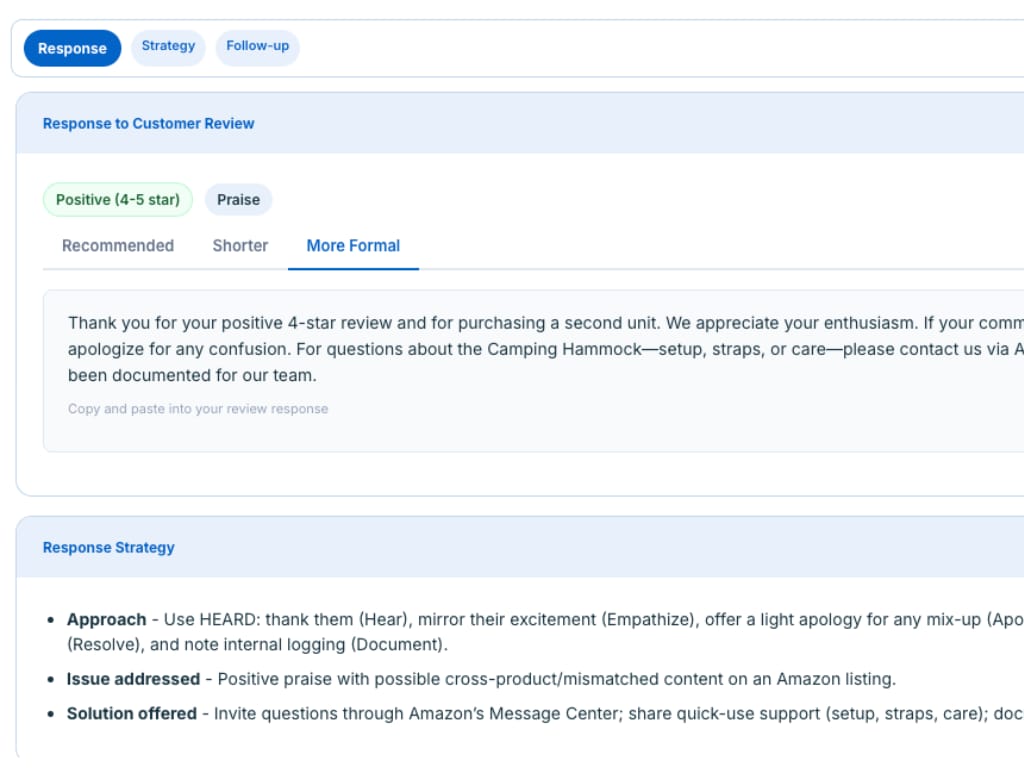Choose the Recommended response variant
This screenshot has width=1024, height=768.
[x=118, y=246]
